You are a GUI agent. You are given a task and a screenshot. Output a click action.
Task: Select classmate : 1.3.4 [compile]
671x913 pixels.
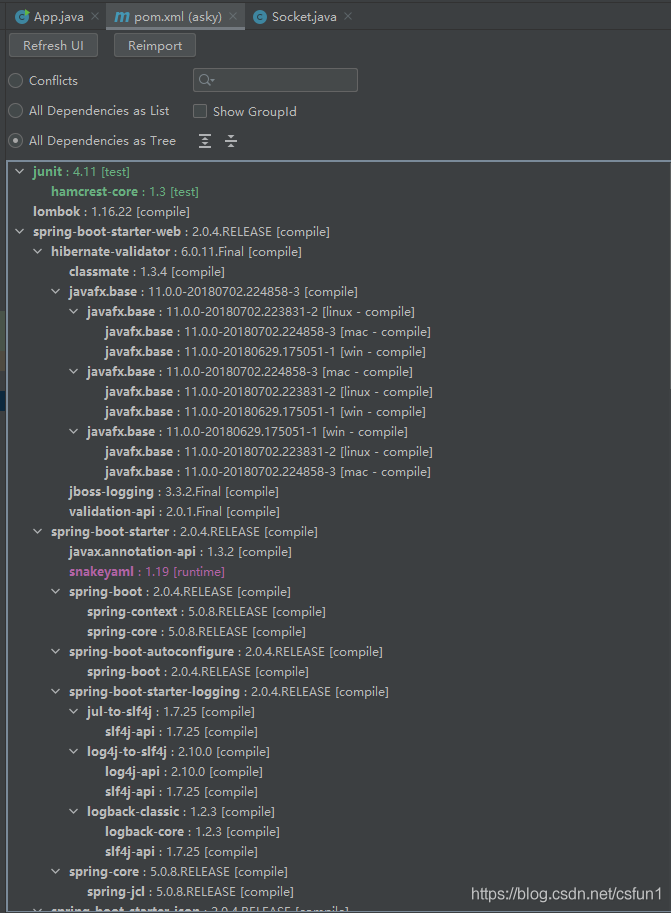tap(147, 271)
